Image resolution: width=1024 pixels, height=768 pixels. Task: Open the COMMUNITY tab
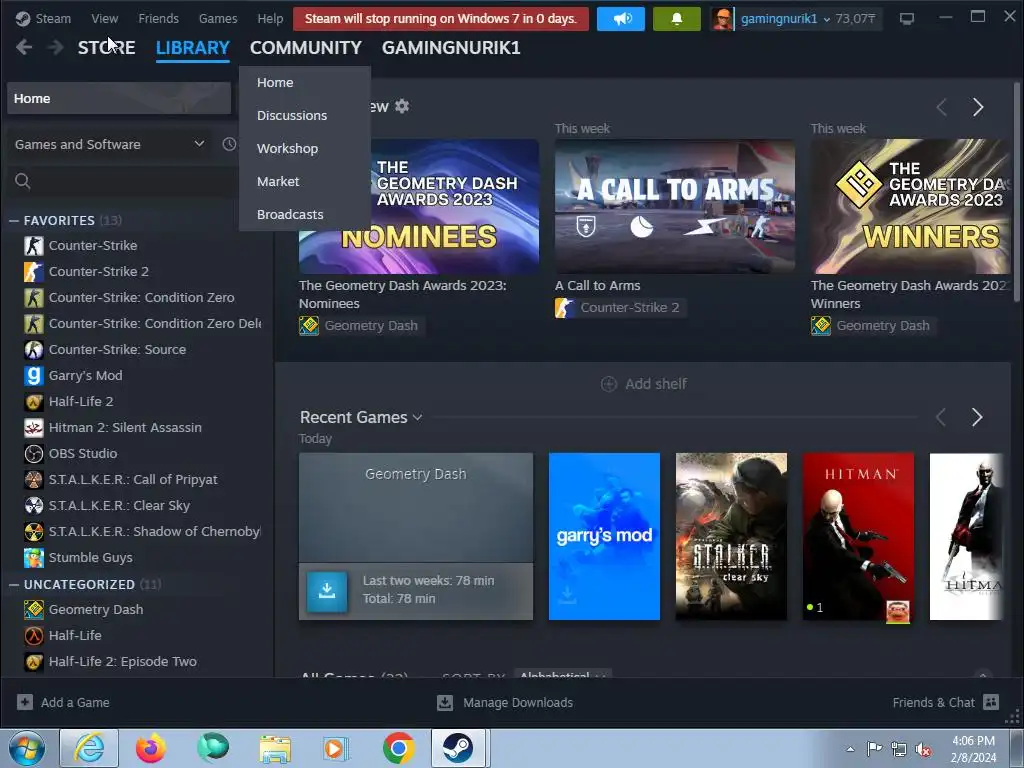point(306,48)
